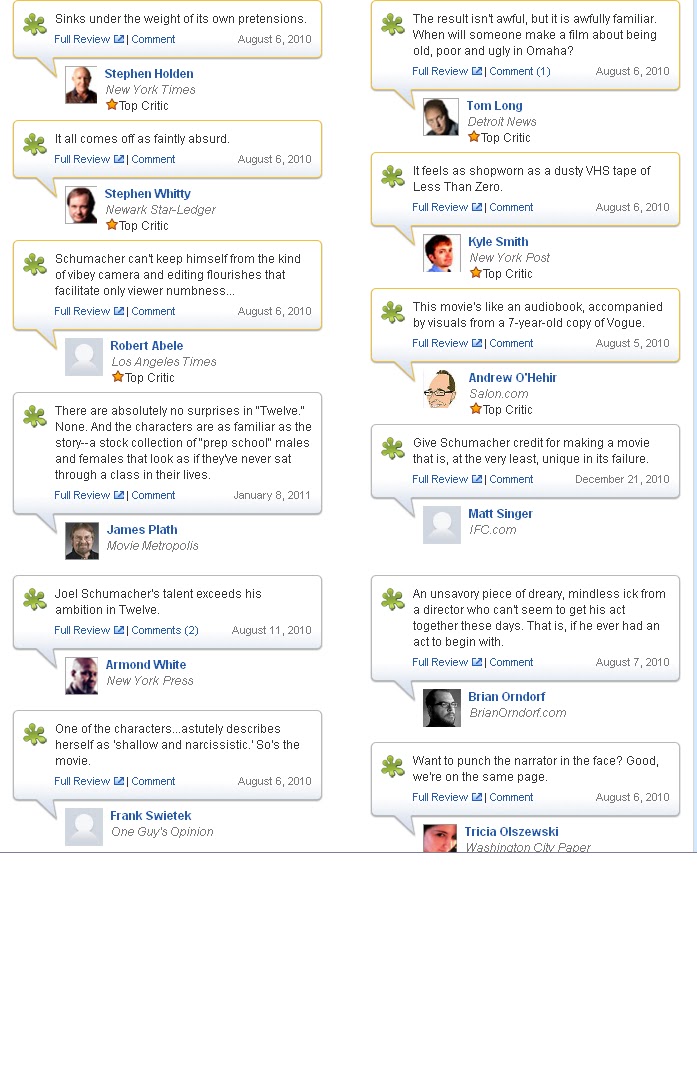
Task: Open Stephen Holden's profile photo
Action: pyautogui.click(x=81, y=85)
